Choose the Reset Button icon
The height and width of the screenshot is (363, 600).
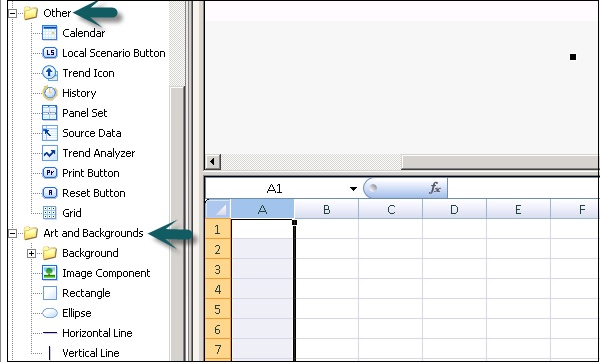[x=50, y=193]
